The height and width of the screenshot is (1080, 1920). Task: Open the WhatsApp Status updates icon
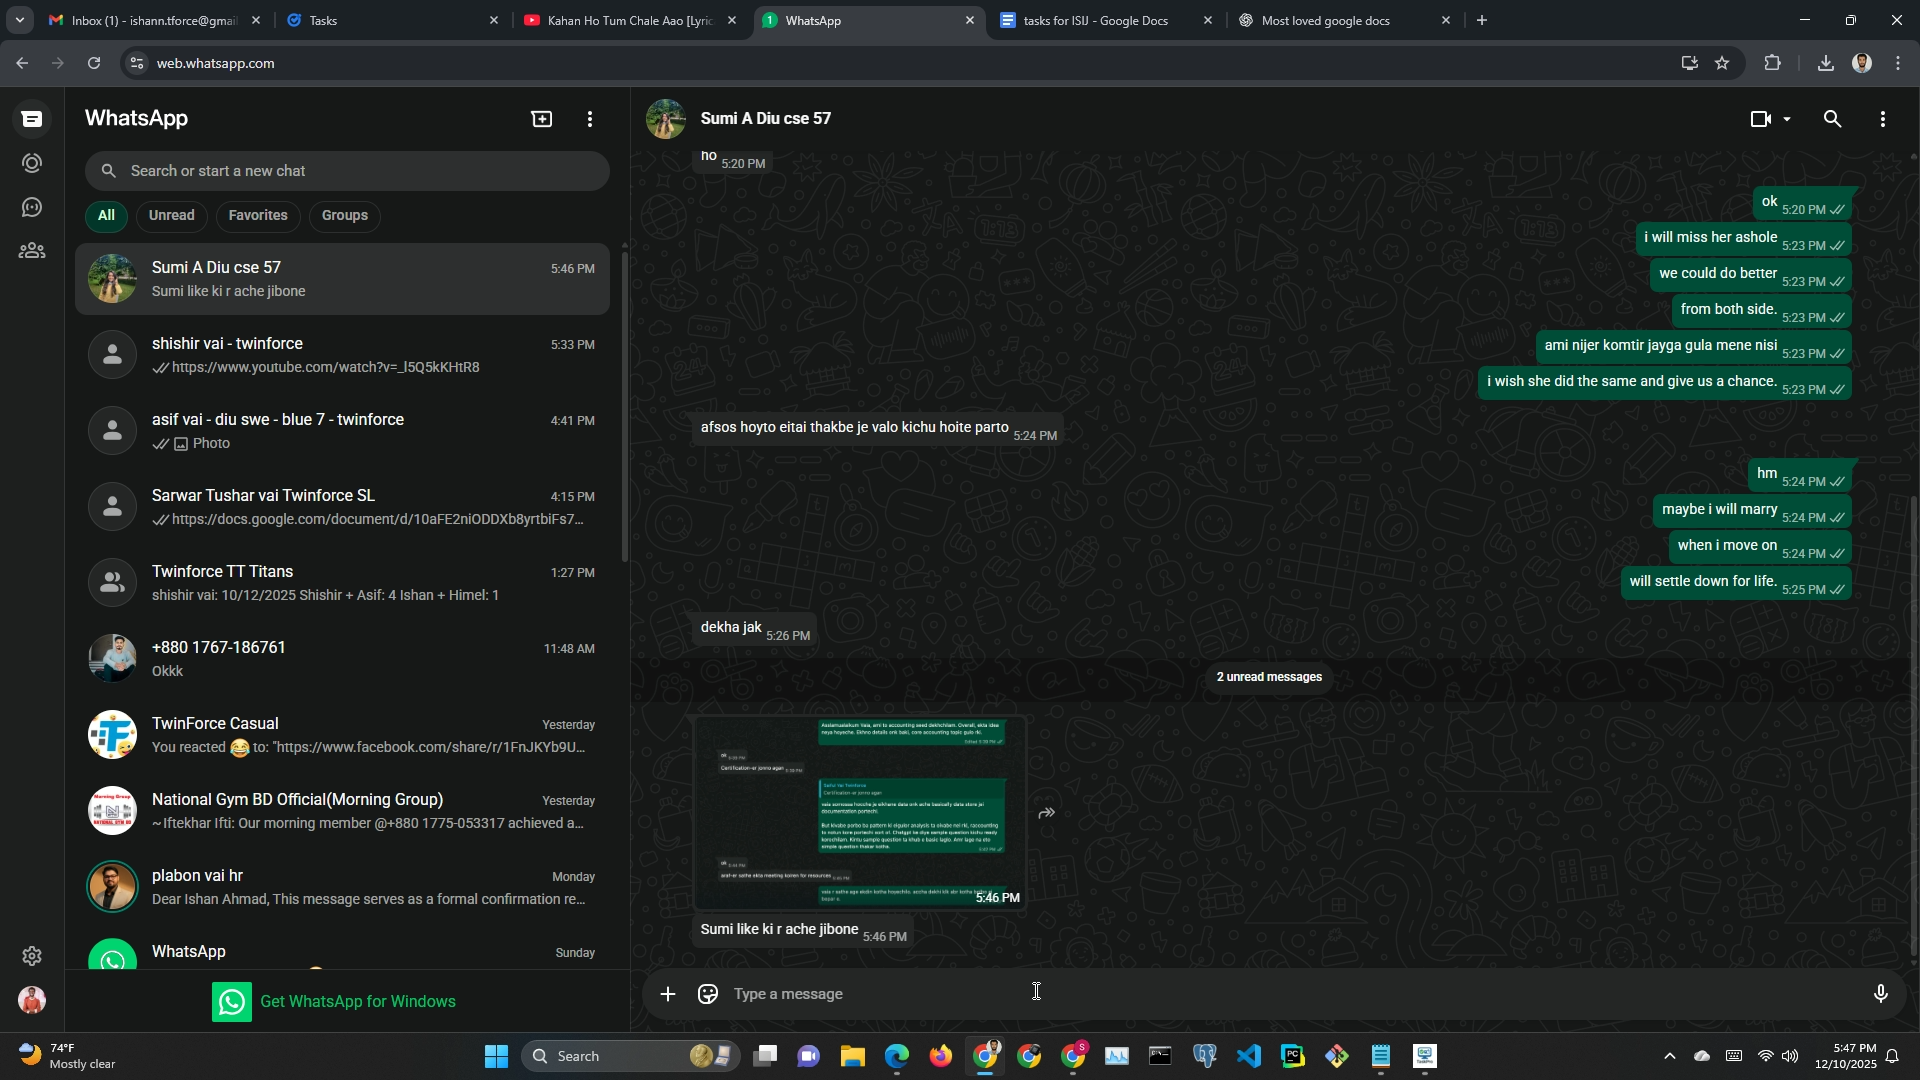32,163
